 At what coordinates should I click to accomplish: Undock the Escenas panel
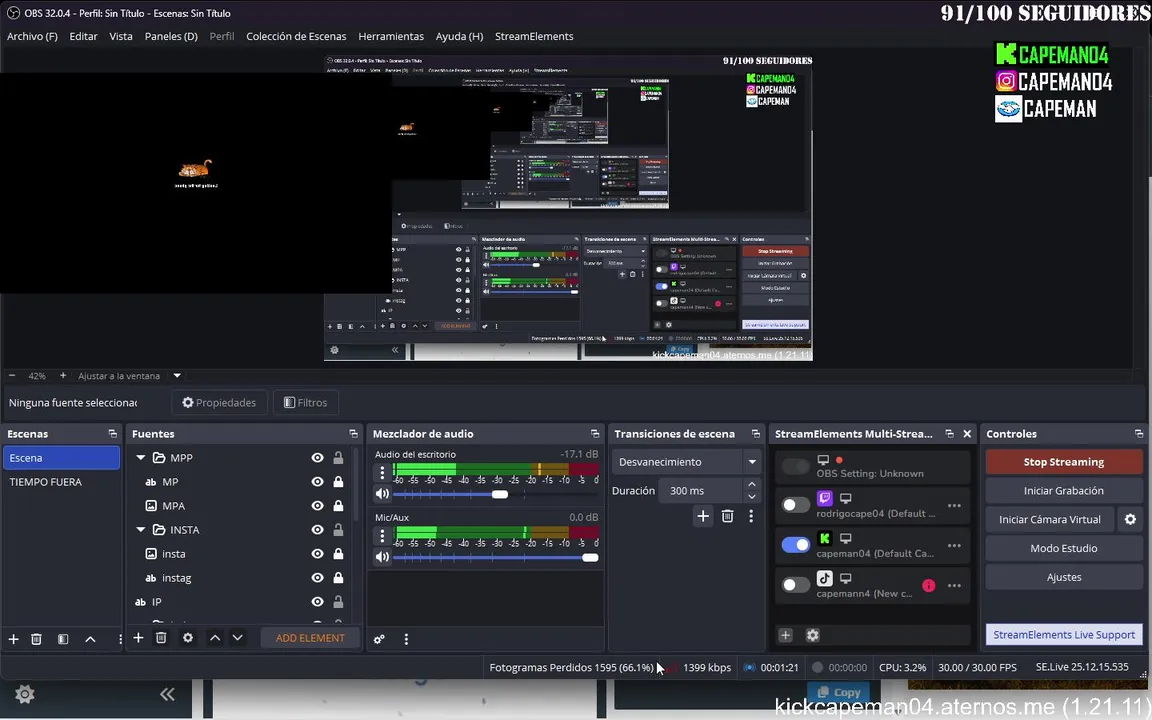coord(112,433)
